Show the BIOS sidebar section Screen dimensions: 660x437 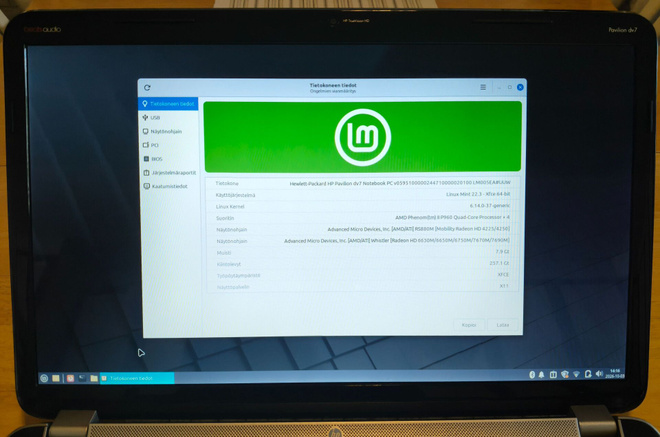click(x=169, y=159)
